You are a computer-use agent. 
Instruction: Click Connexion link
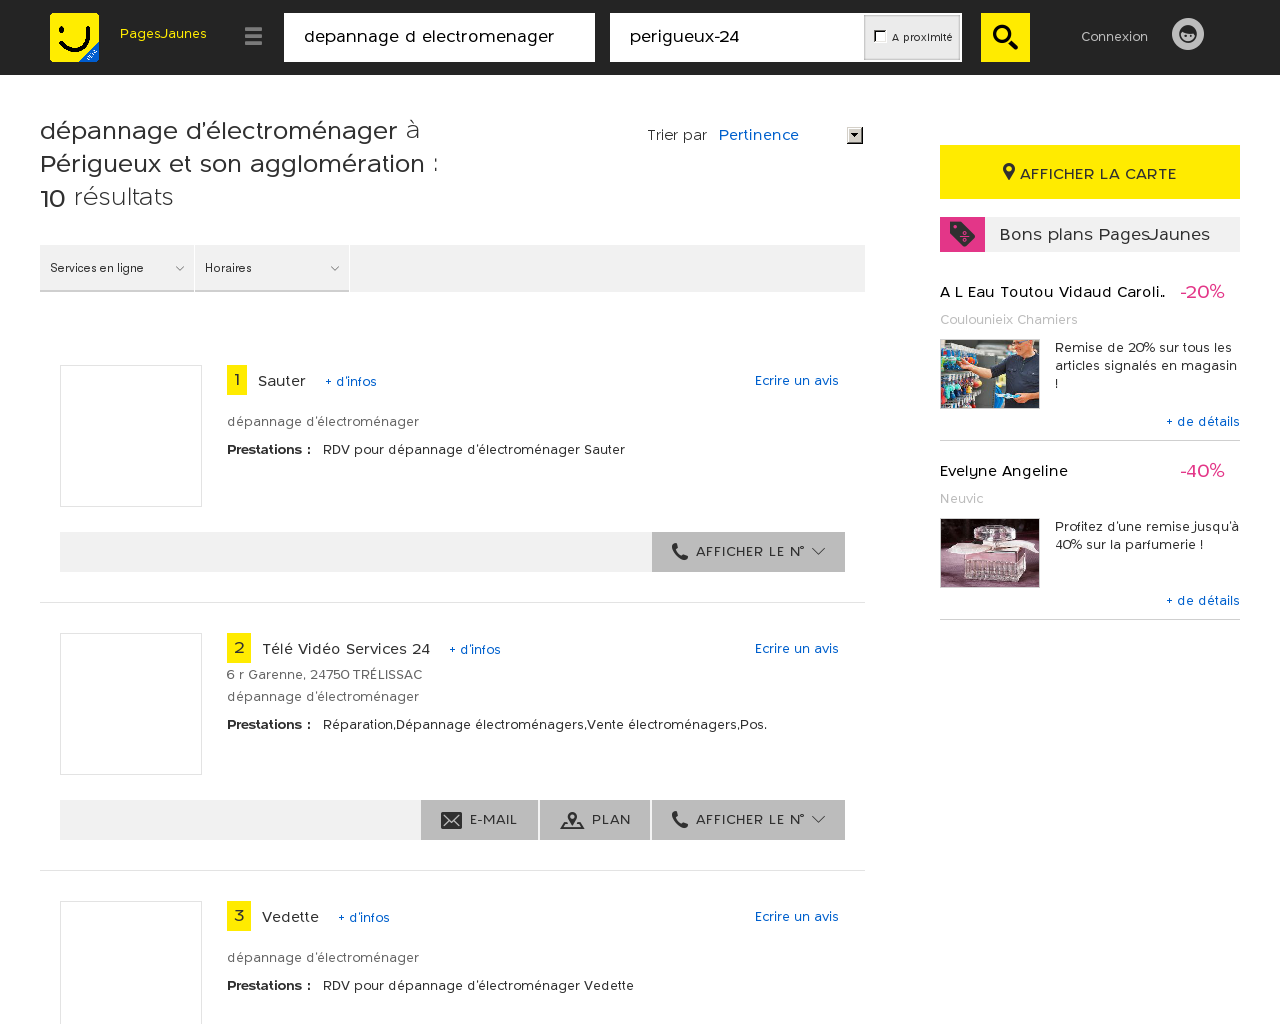1114,36
